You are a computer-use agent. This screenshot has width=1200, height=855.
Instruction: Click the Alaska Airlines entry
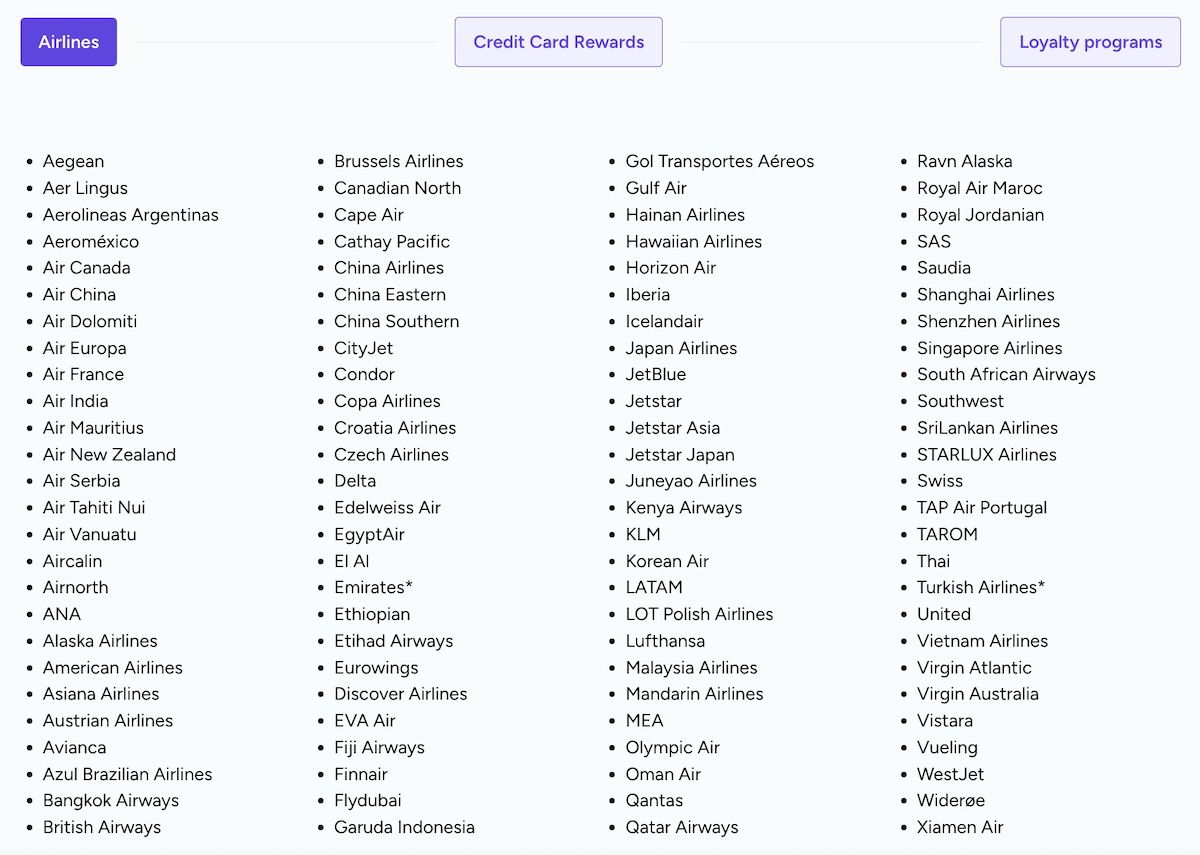[x=100, y=641]
